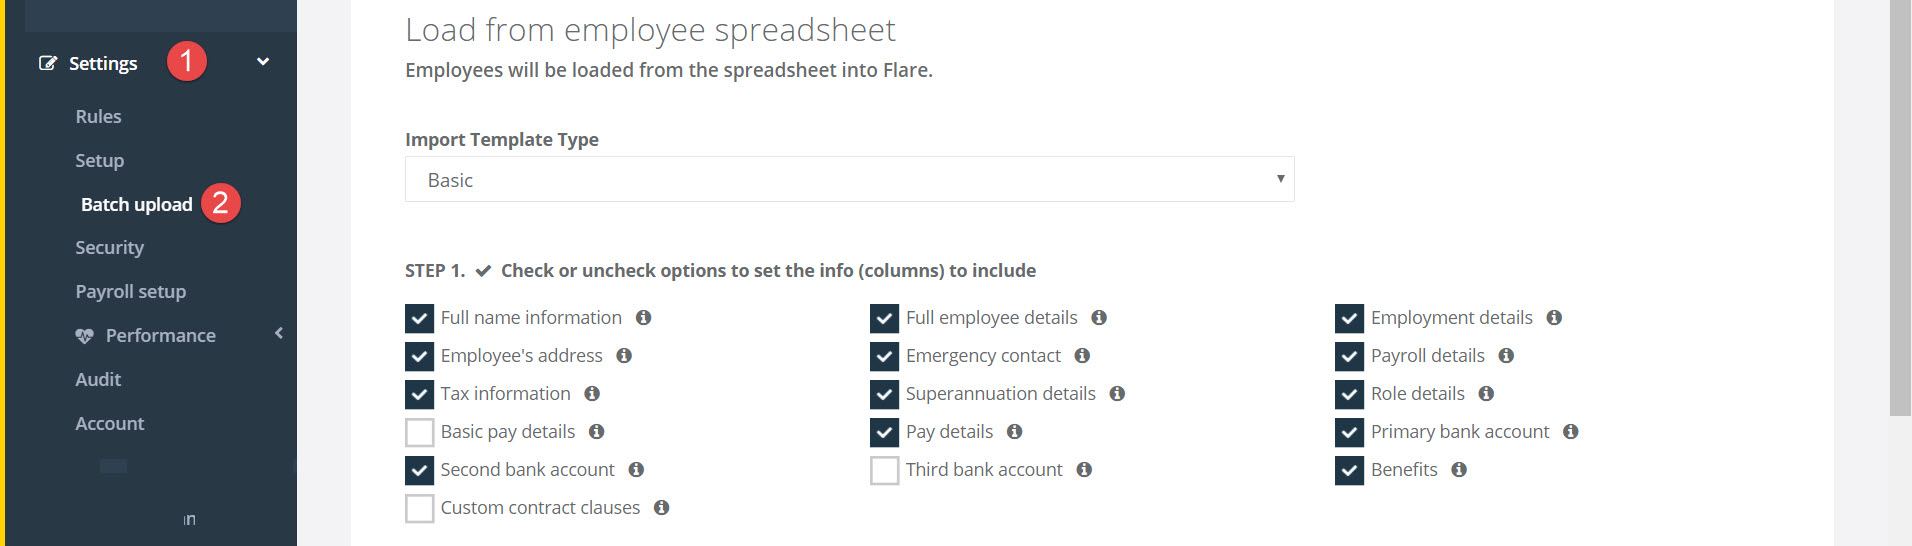1912x546 pixels.
Task: Open Batch upload in sidebar
Action: tap(136, 204)
